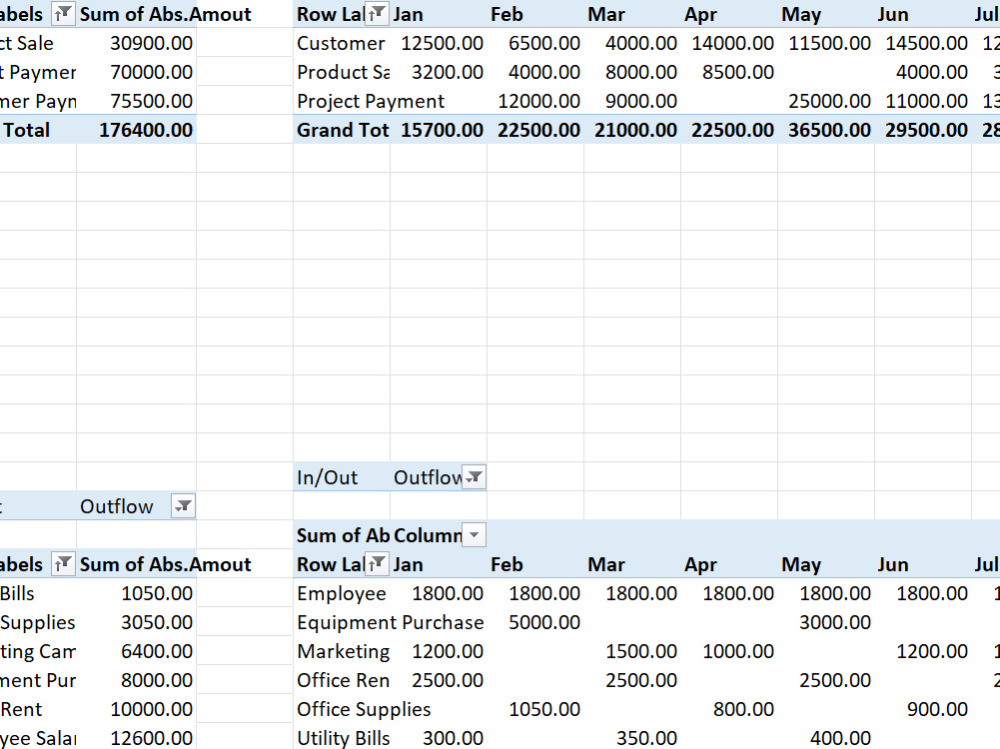Image resolution: width=1000 pixels, height=749 pixels.
Task: Click the 70000.00 amount cell
Action: click(136, 72)
